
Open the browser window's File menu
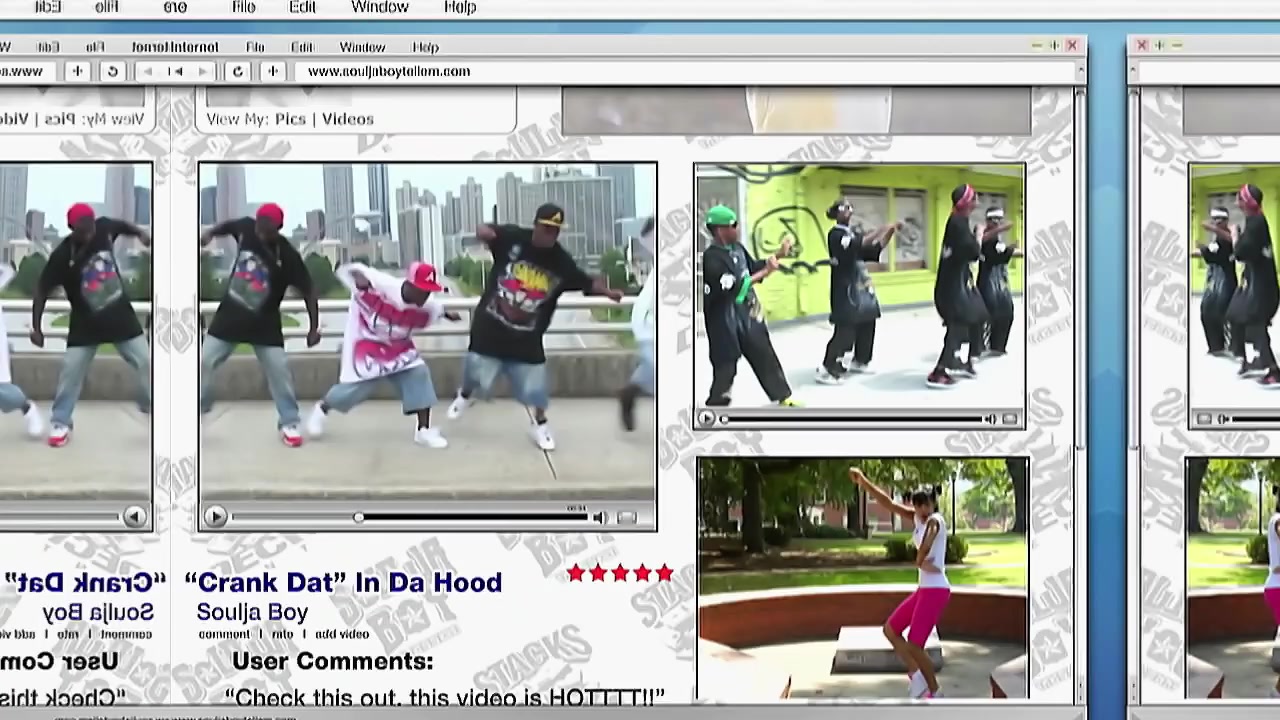[x=255, y=47]
